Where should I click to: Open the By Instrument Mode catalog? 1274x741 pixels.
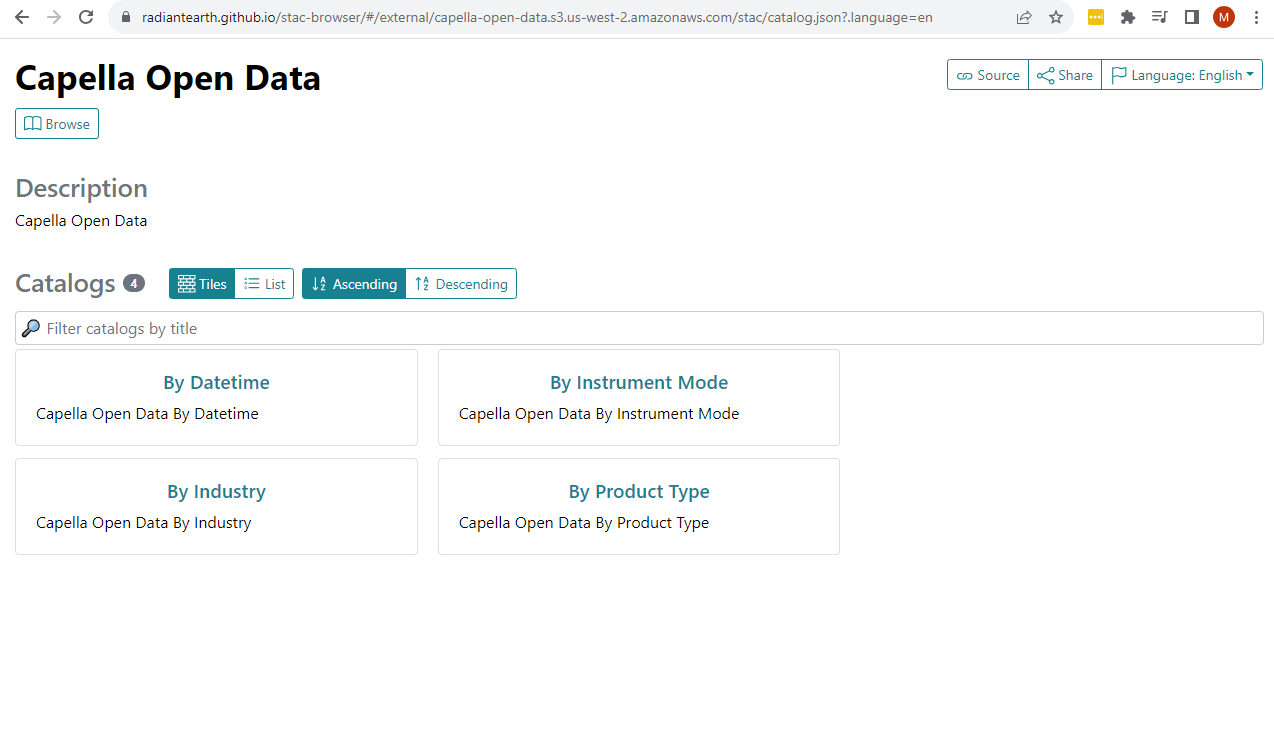(x=639, y=382)
